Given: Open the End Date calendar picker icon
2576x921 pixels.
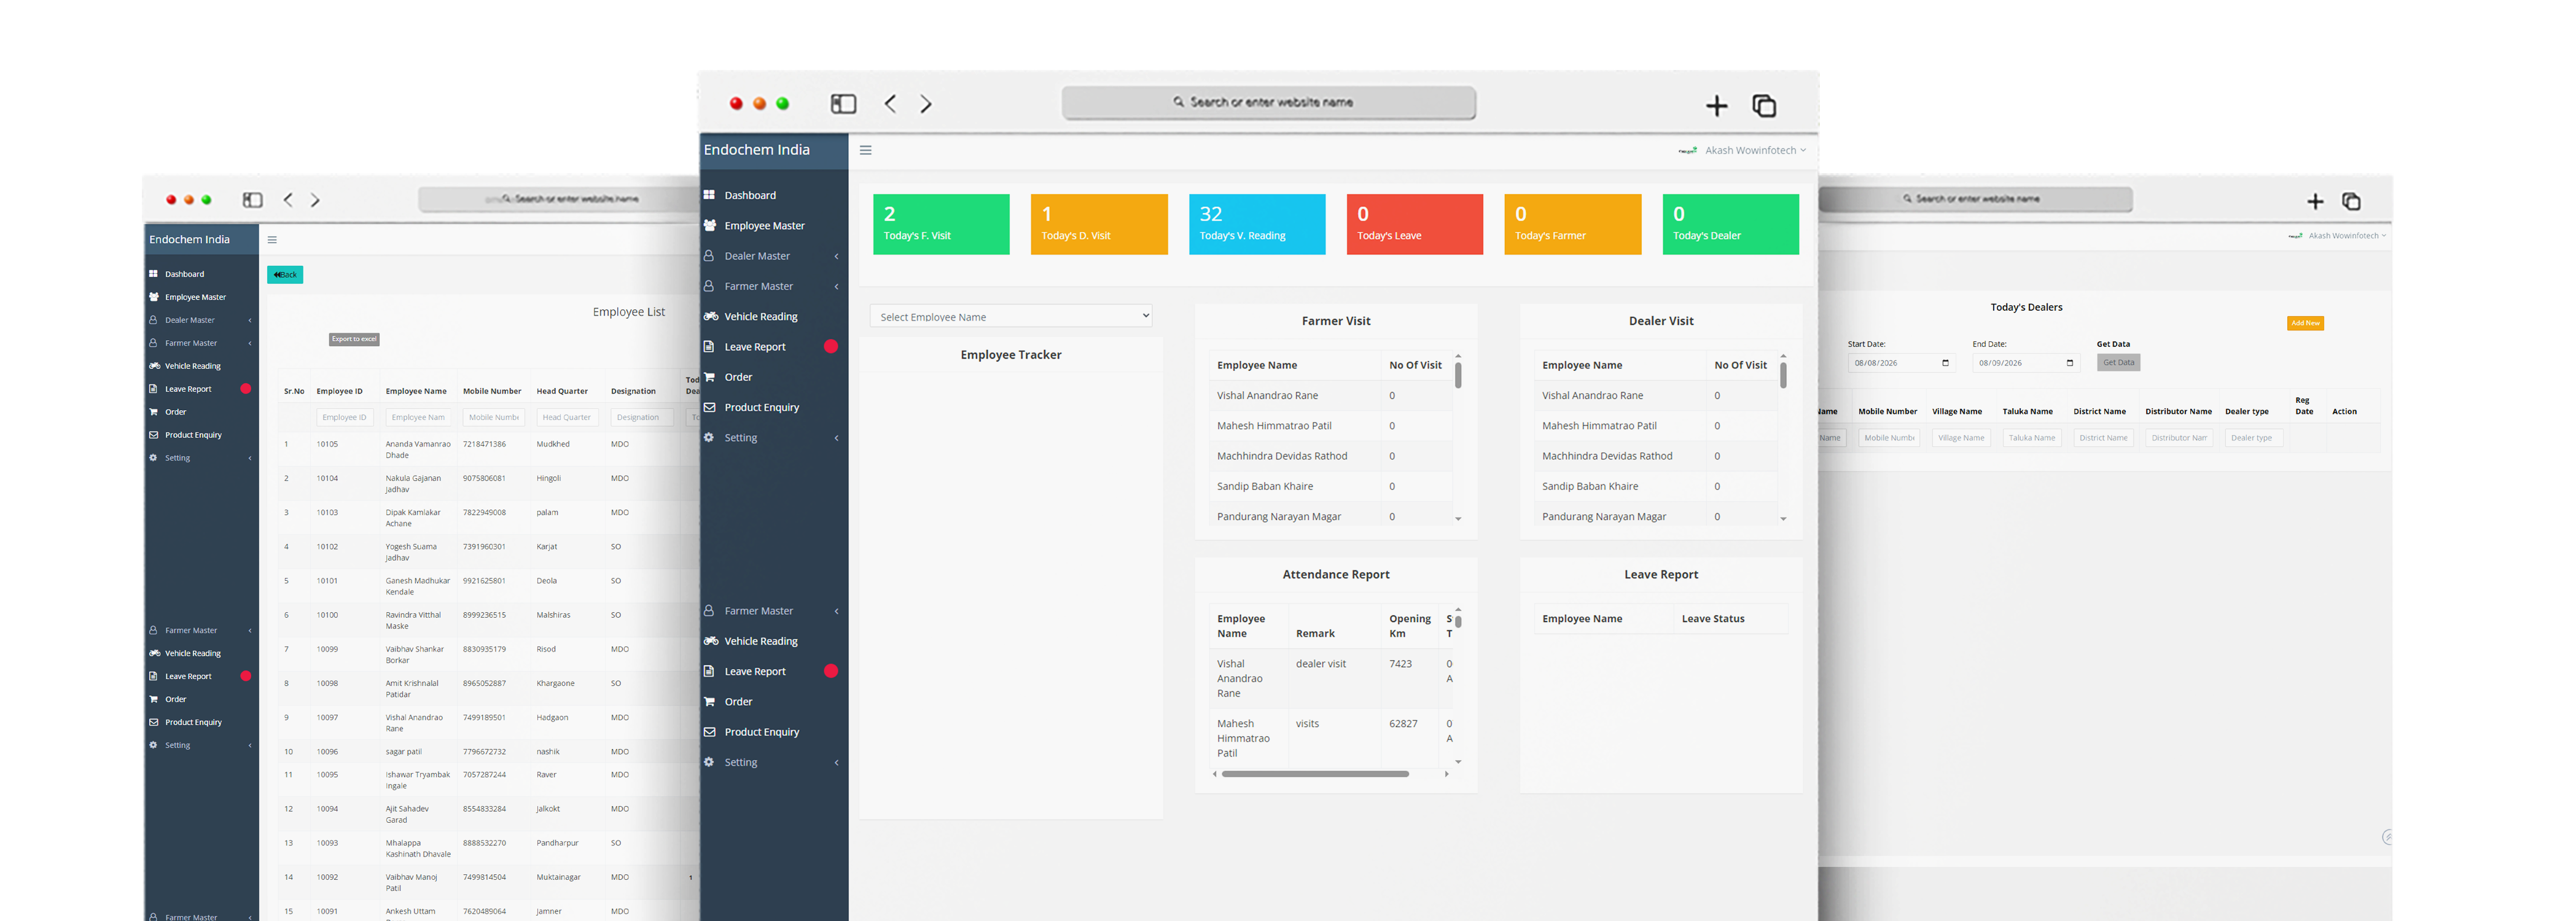Looking at the screenshot, I should pos(2070,363).
